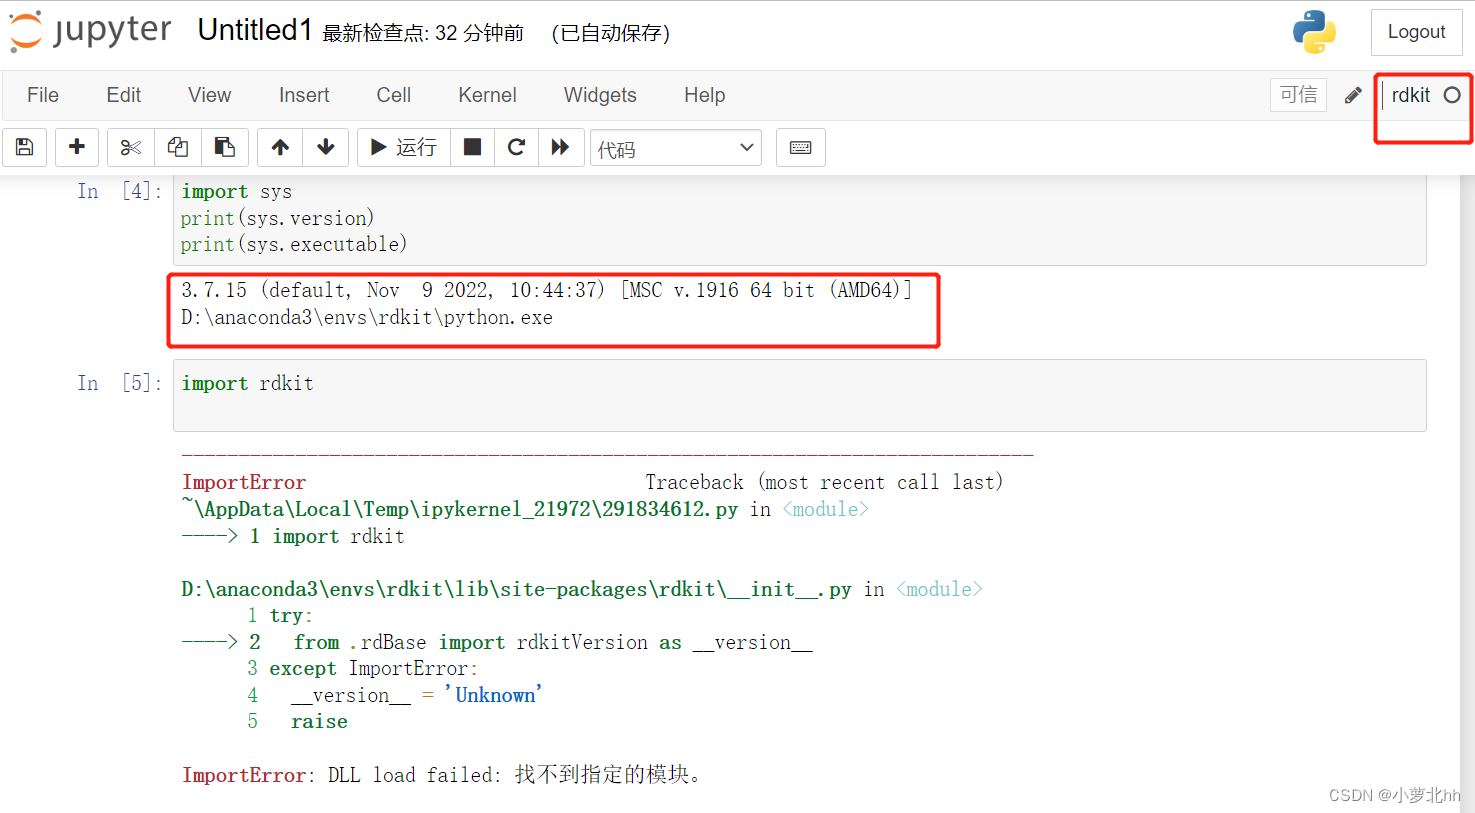This screenshot has width=1475, height=813.
Task: Log out using the Logout button
Action: pyautogui.click(x=1416, y=31)
